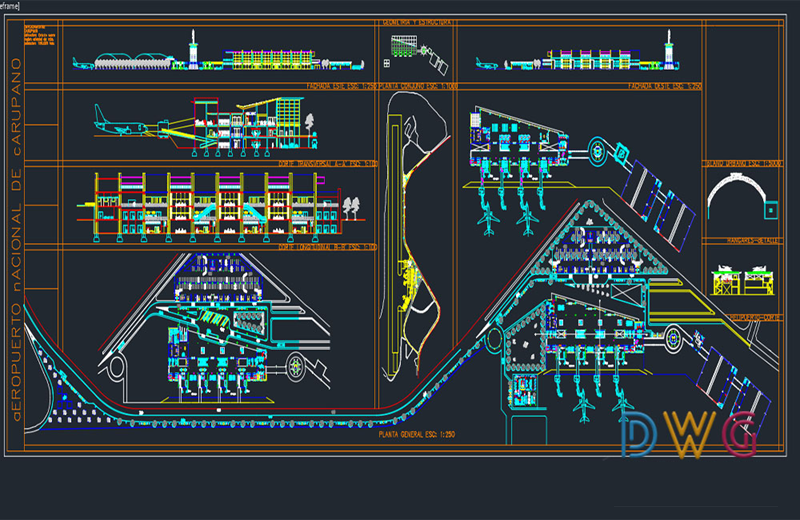The height and width of the screenshot is (520, 800).
Task: Pick the trees beside the longitudinal section
Action: (351, 208)
